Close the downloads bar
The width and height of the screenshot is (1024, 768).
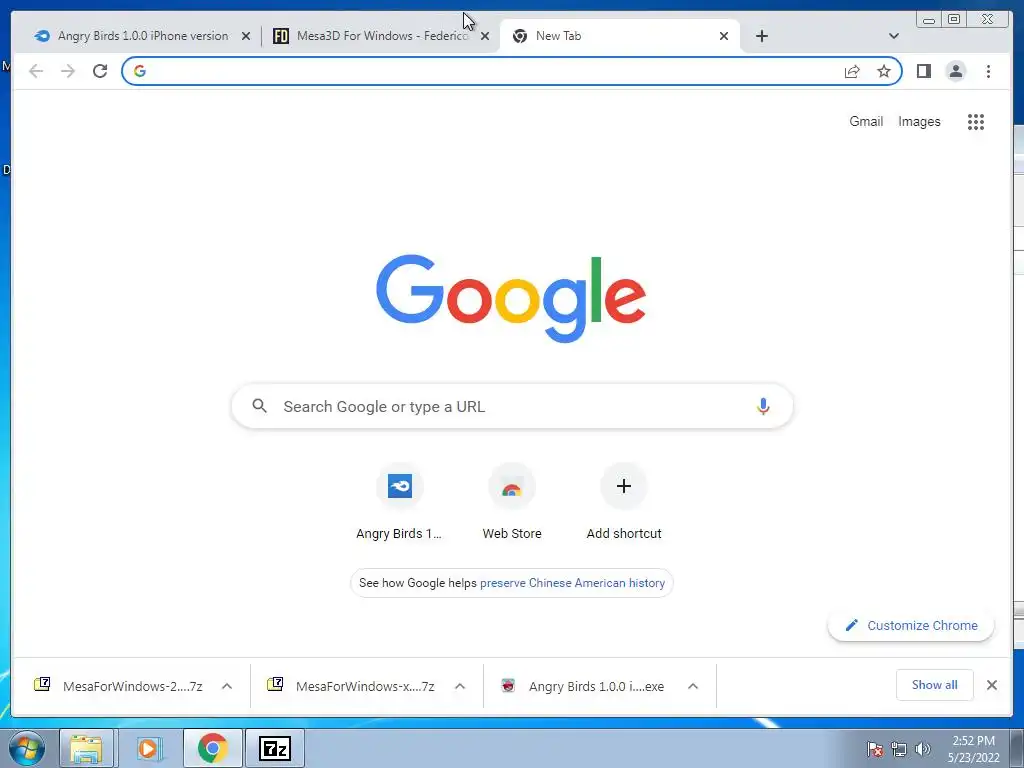point(991,685)
